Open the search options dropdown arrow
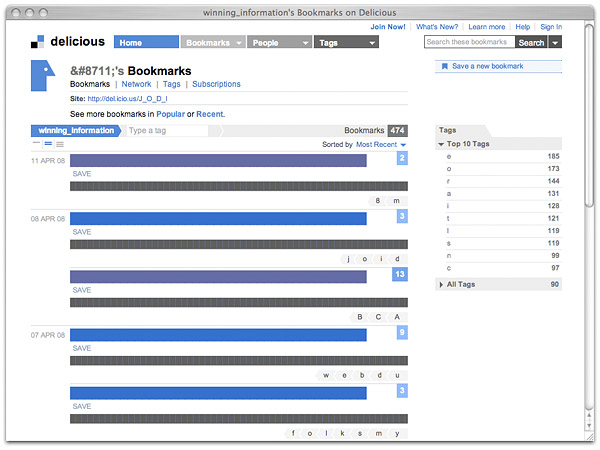Screen dimensions: 600x450 (x=555, y=42)
